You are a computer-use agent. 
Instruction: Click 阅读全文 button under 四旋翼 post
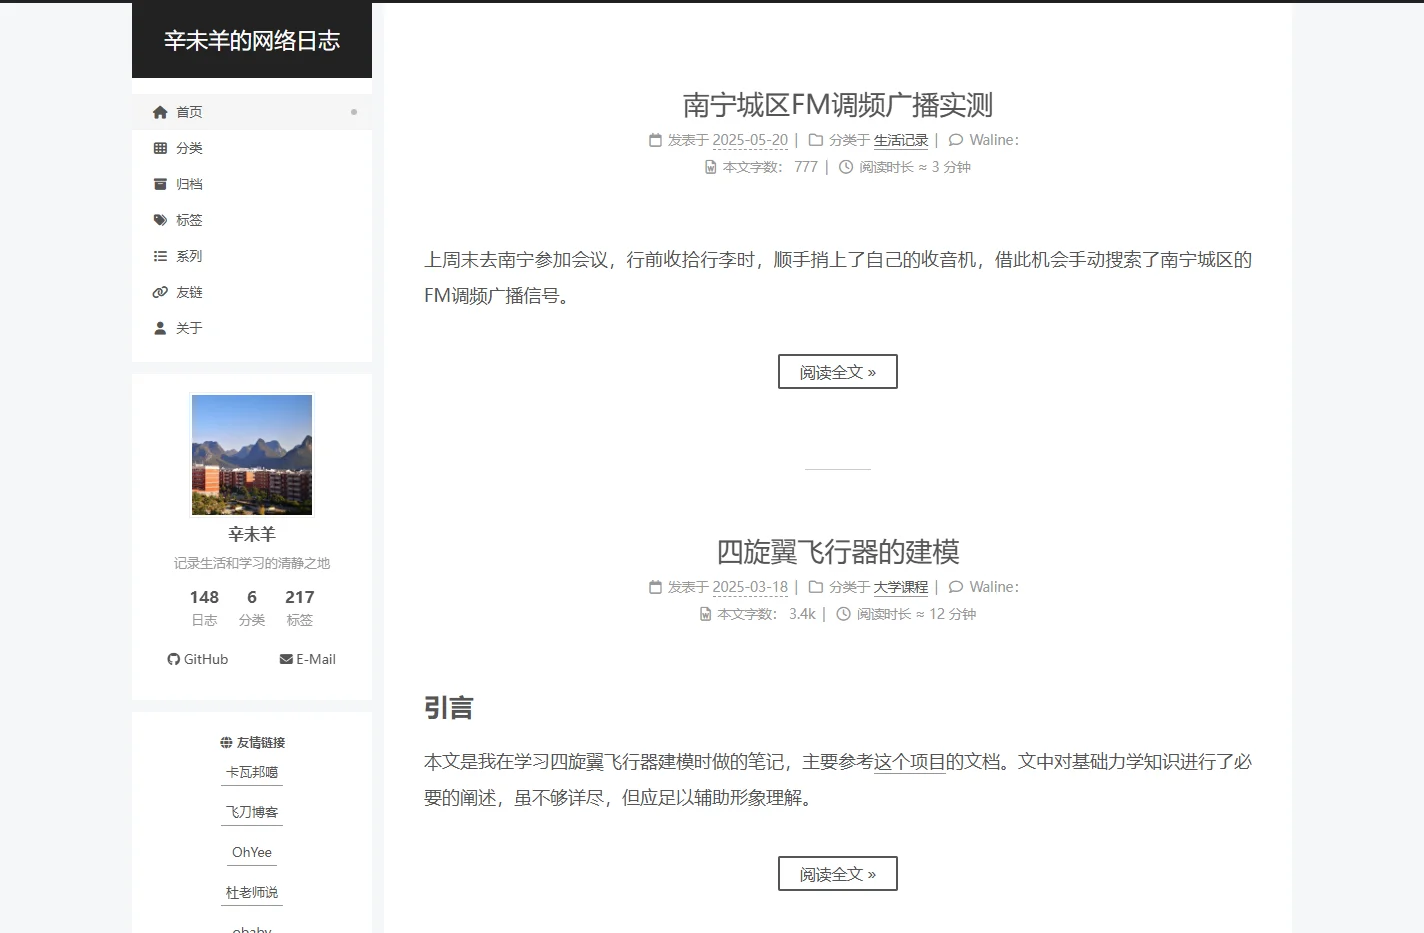tap(838, 874)
